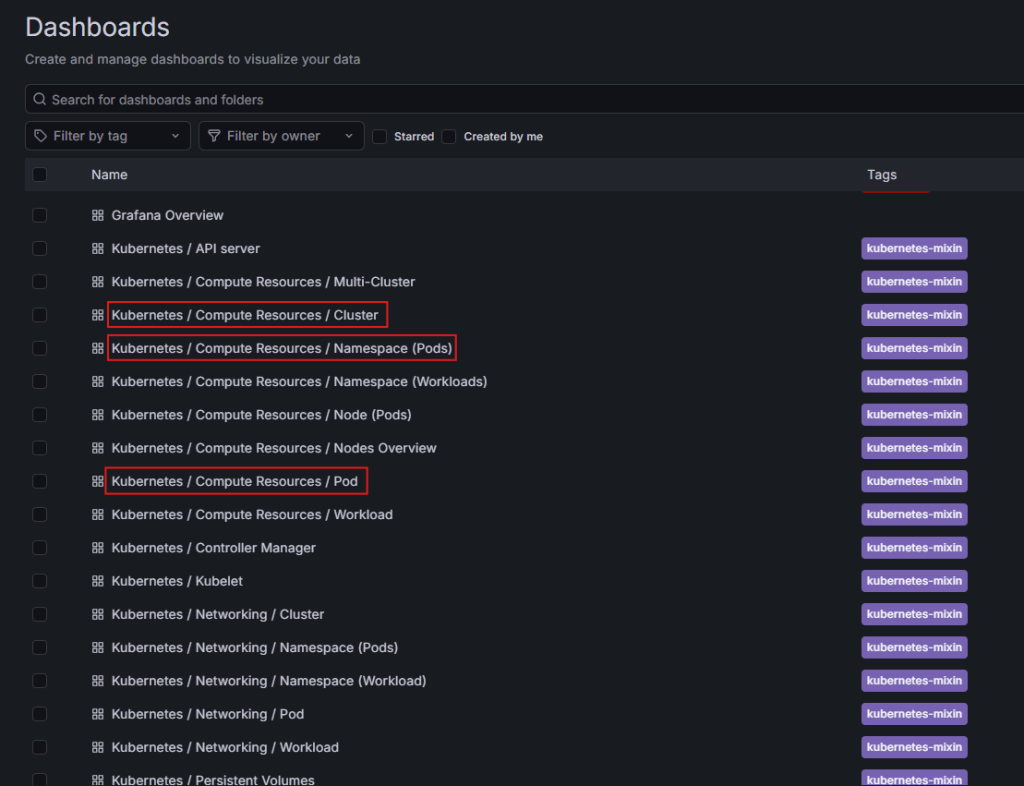Check the select-all box in the table header
The image size is (1024, 786).
pos(40,175)
